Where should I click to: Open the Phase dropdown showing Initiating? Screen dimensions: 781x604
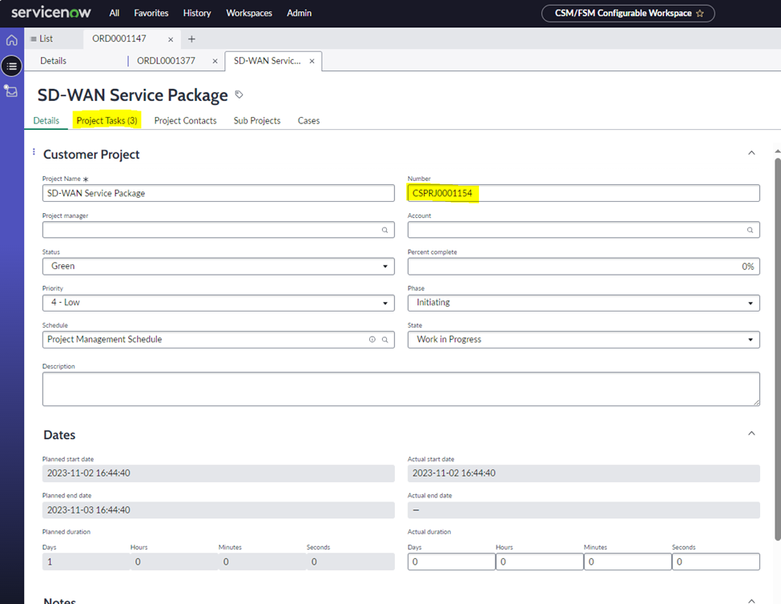583,303
